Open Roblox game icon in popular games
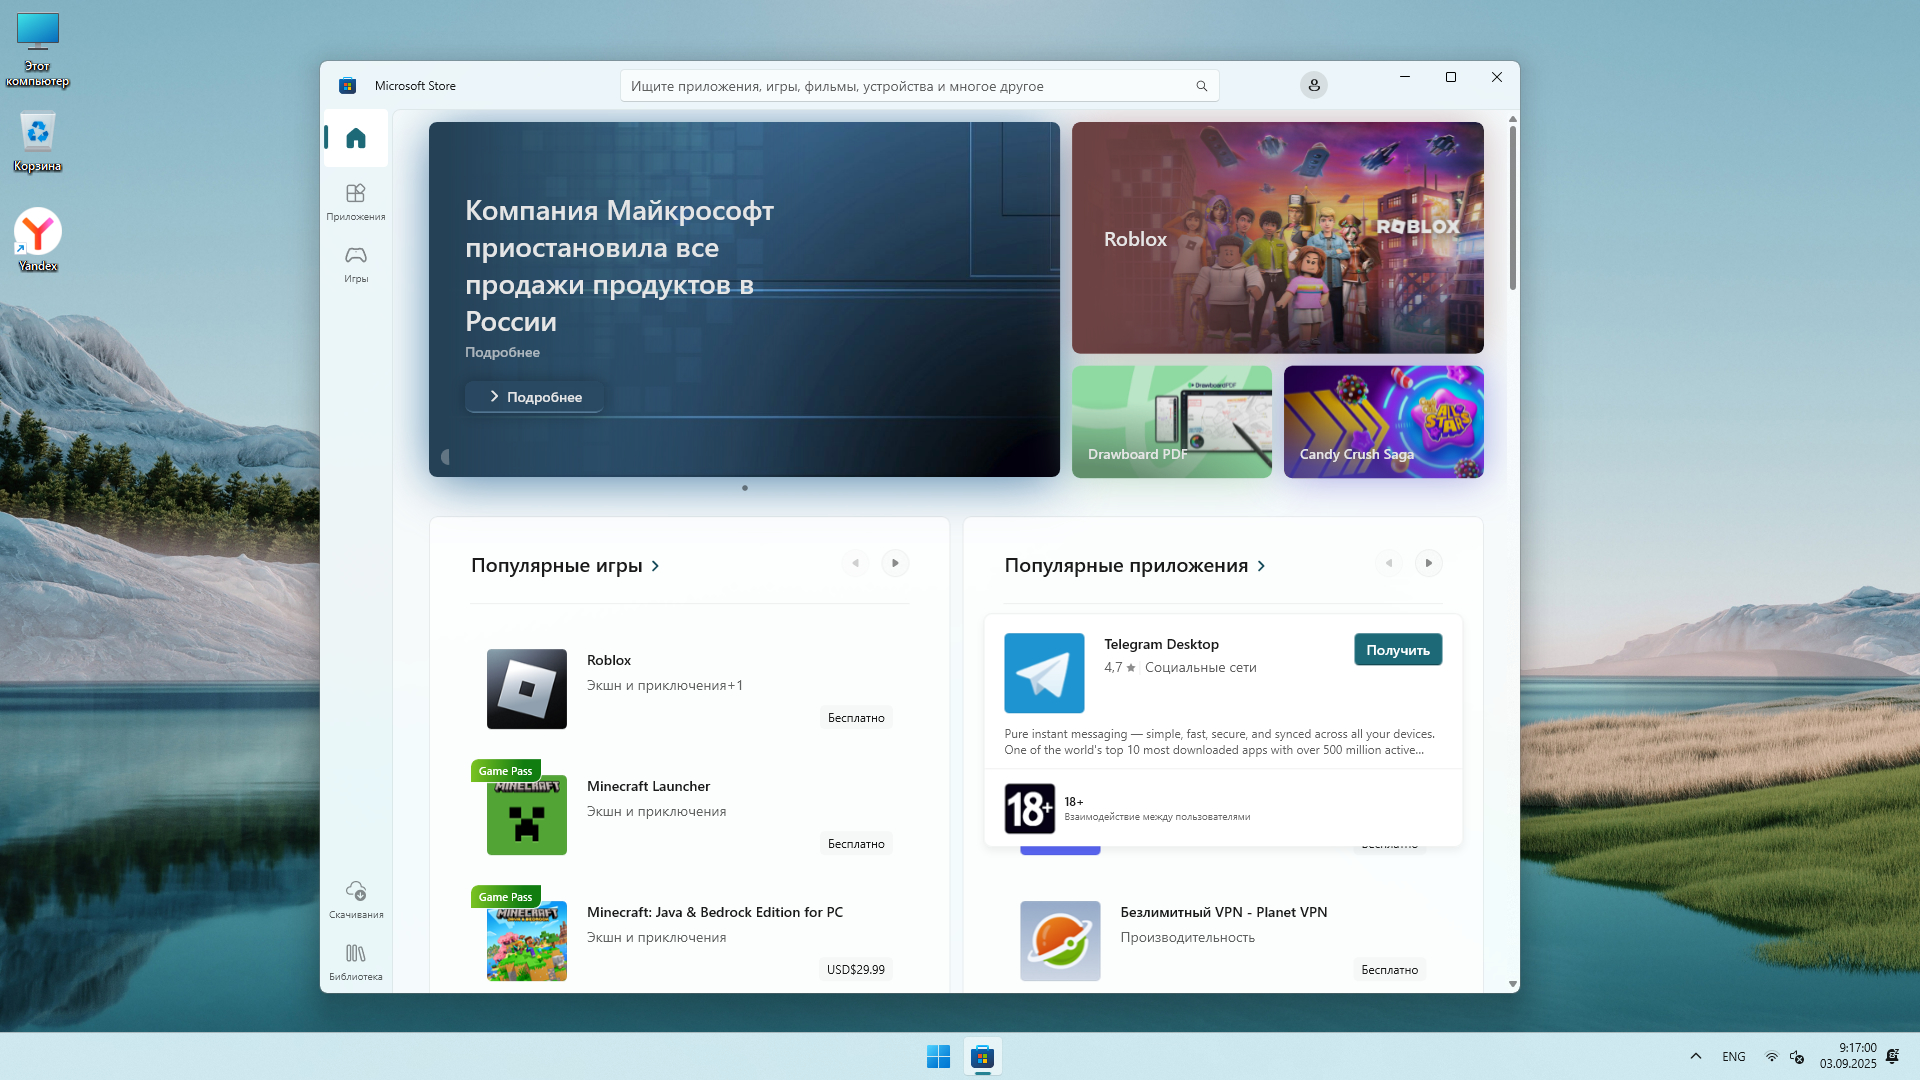 (x=526, y=689)
